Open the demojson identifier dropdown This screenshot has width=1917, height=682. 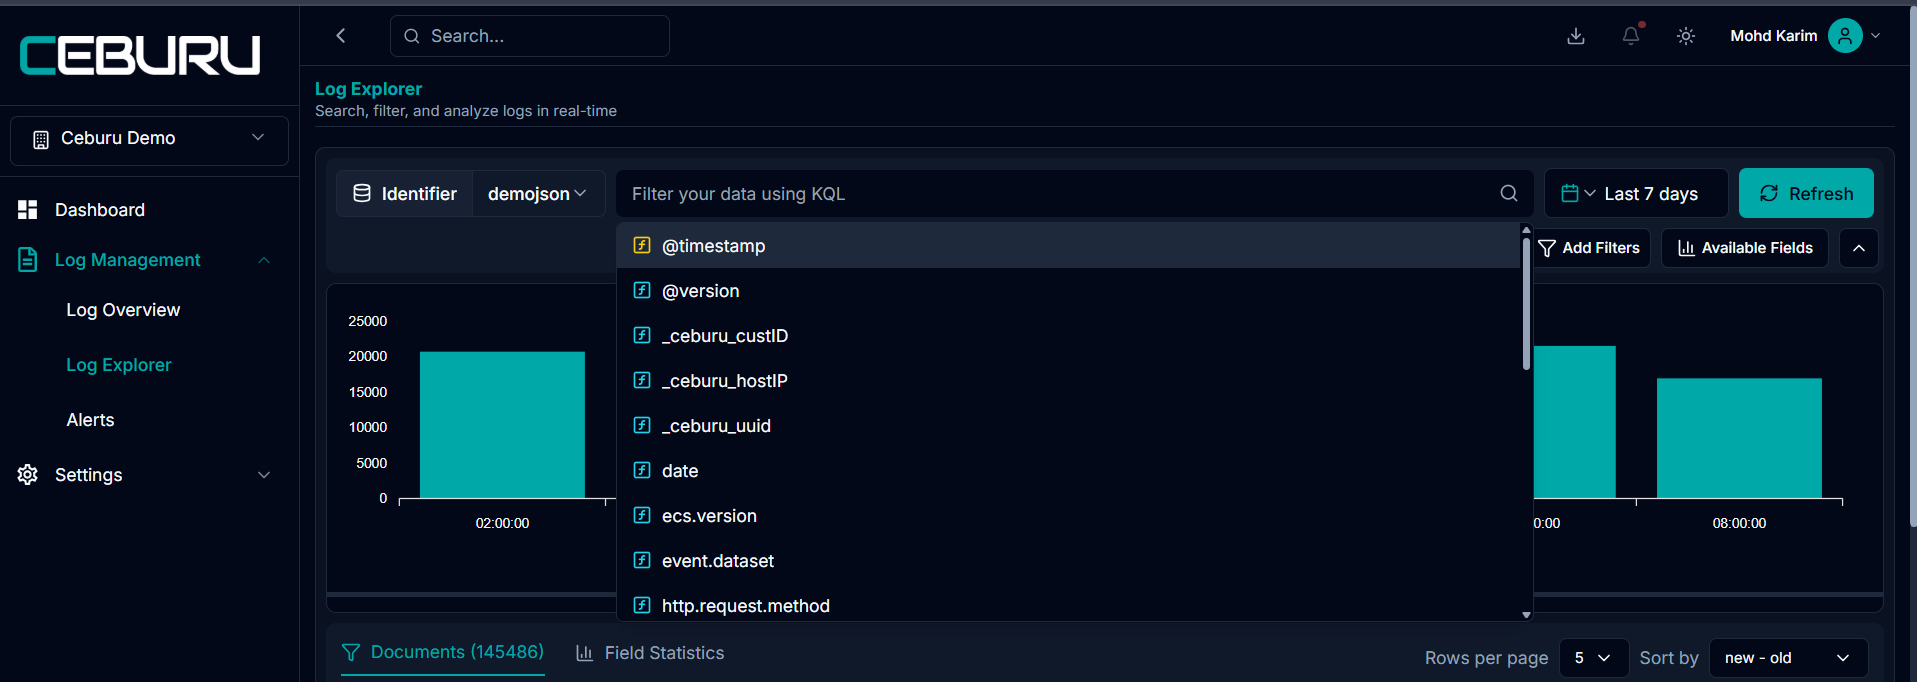tap(538, 194)
